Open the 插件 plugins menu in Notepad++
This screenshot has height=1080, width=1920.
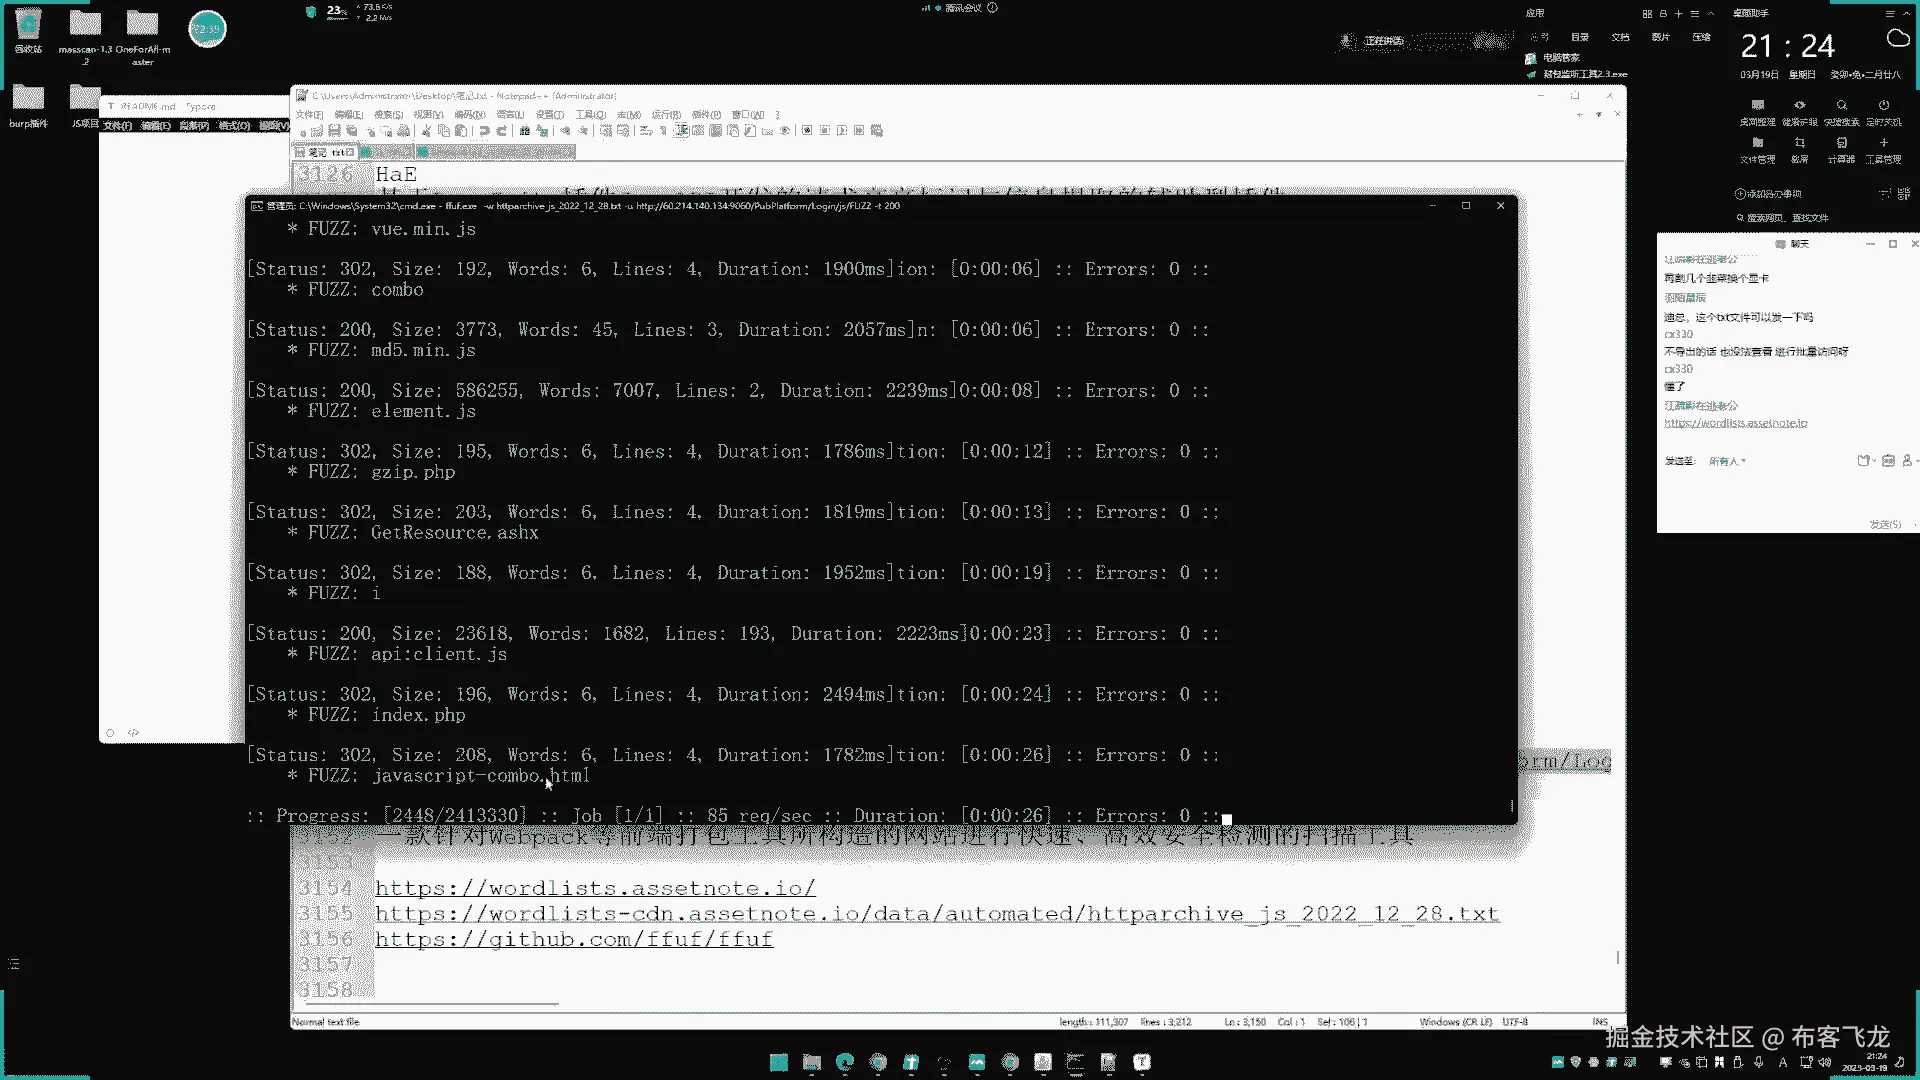[706, 115]
